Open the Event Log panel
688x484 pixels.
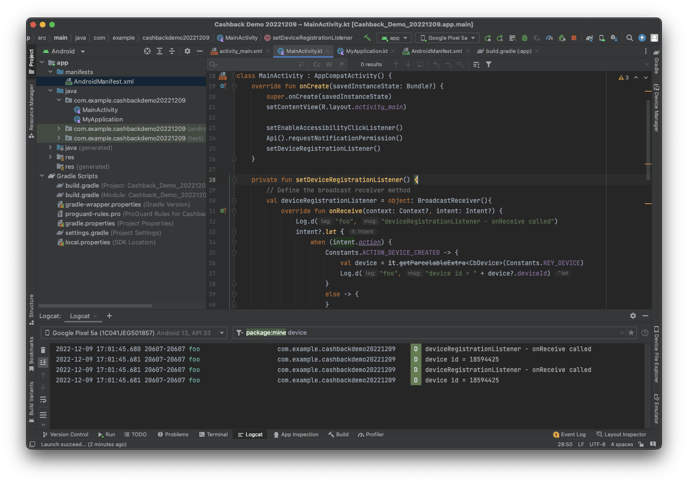(x=570, y=434)
